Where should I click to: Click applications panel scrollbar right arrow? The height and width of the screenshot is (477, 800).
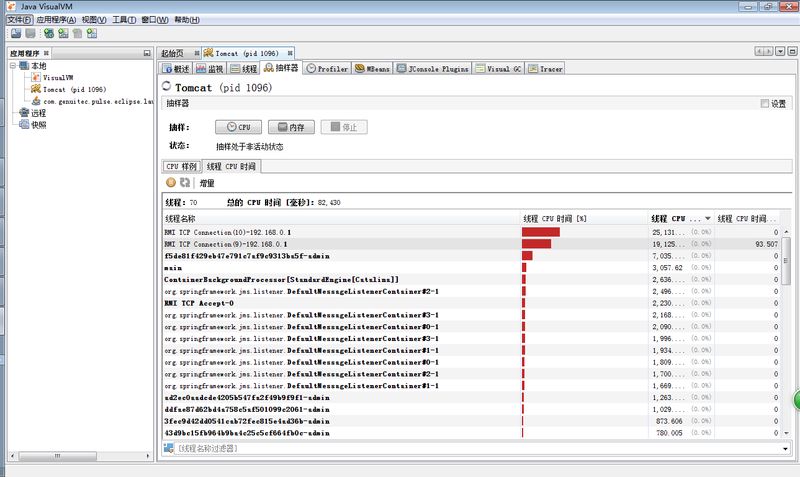click(x=148, y=456)
